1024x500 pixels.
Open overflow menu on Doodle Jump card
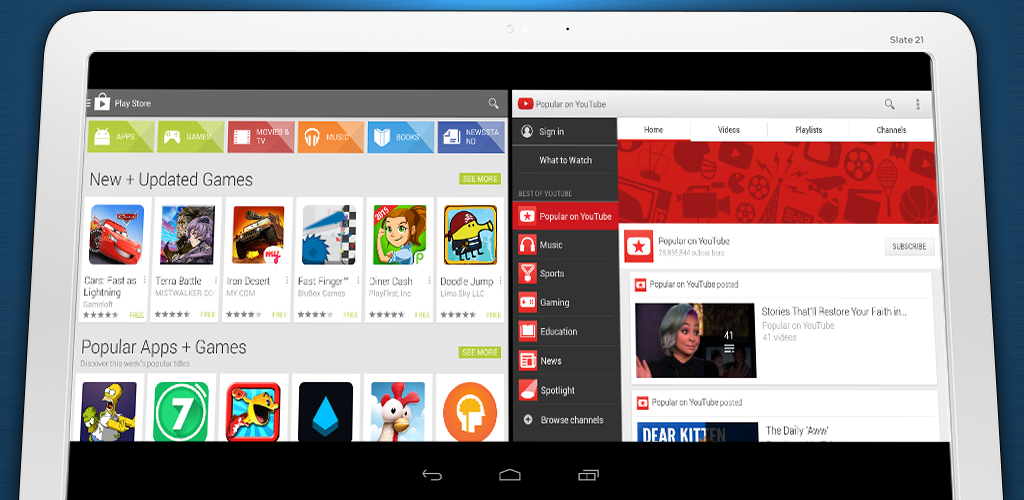[x=500, y=281]
